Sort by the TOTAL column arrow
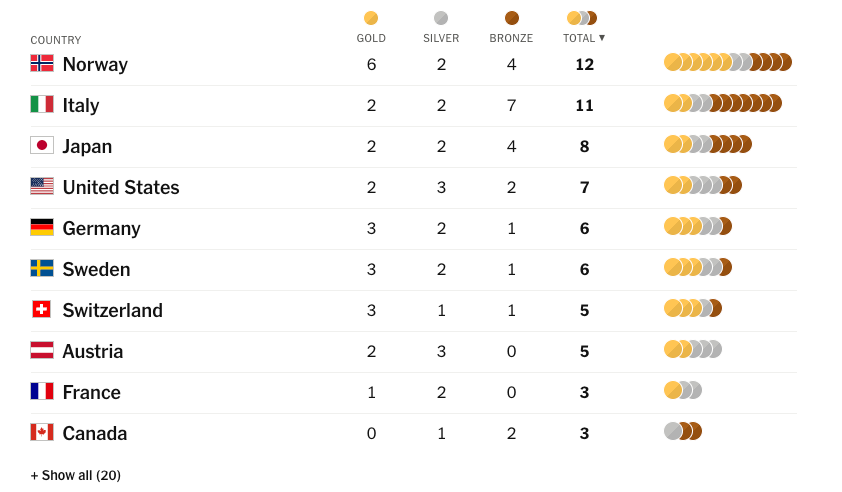The width and height of the screenshot is (842, 492). click(x=602, y=38)
